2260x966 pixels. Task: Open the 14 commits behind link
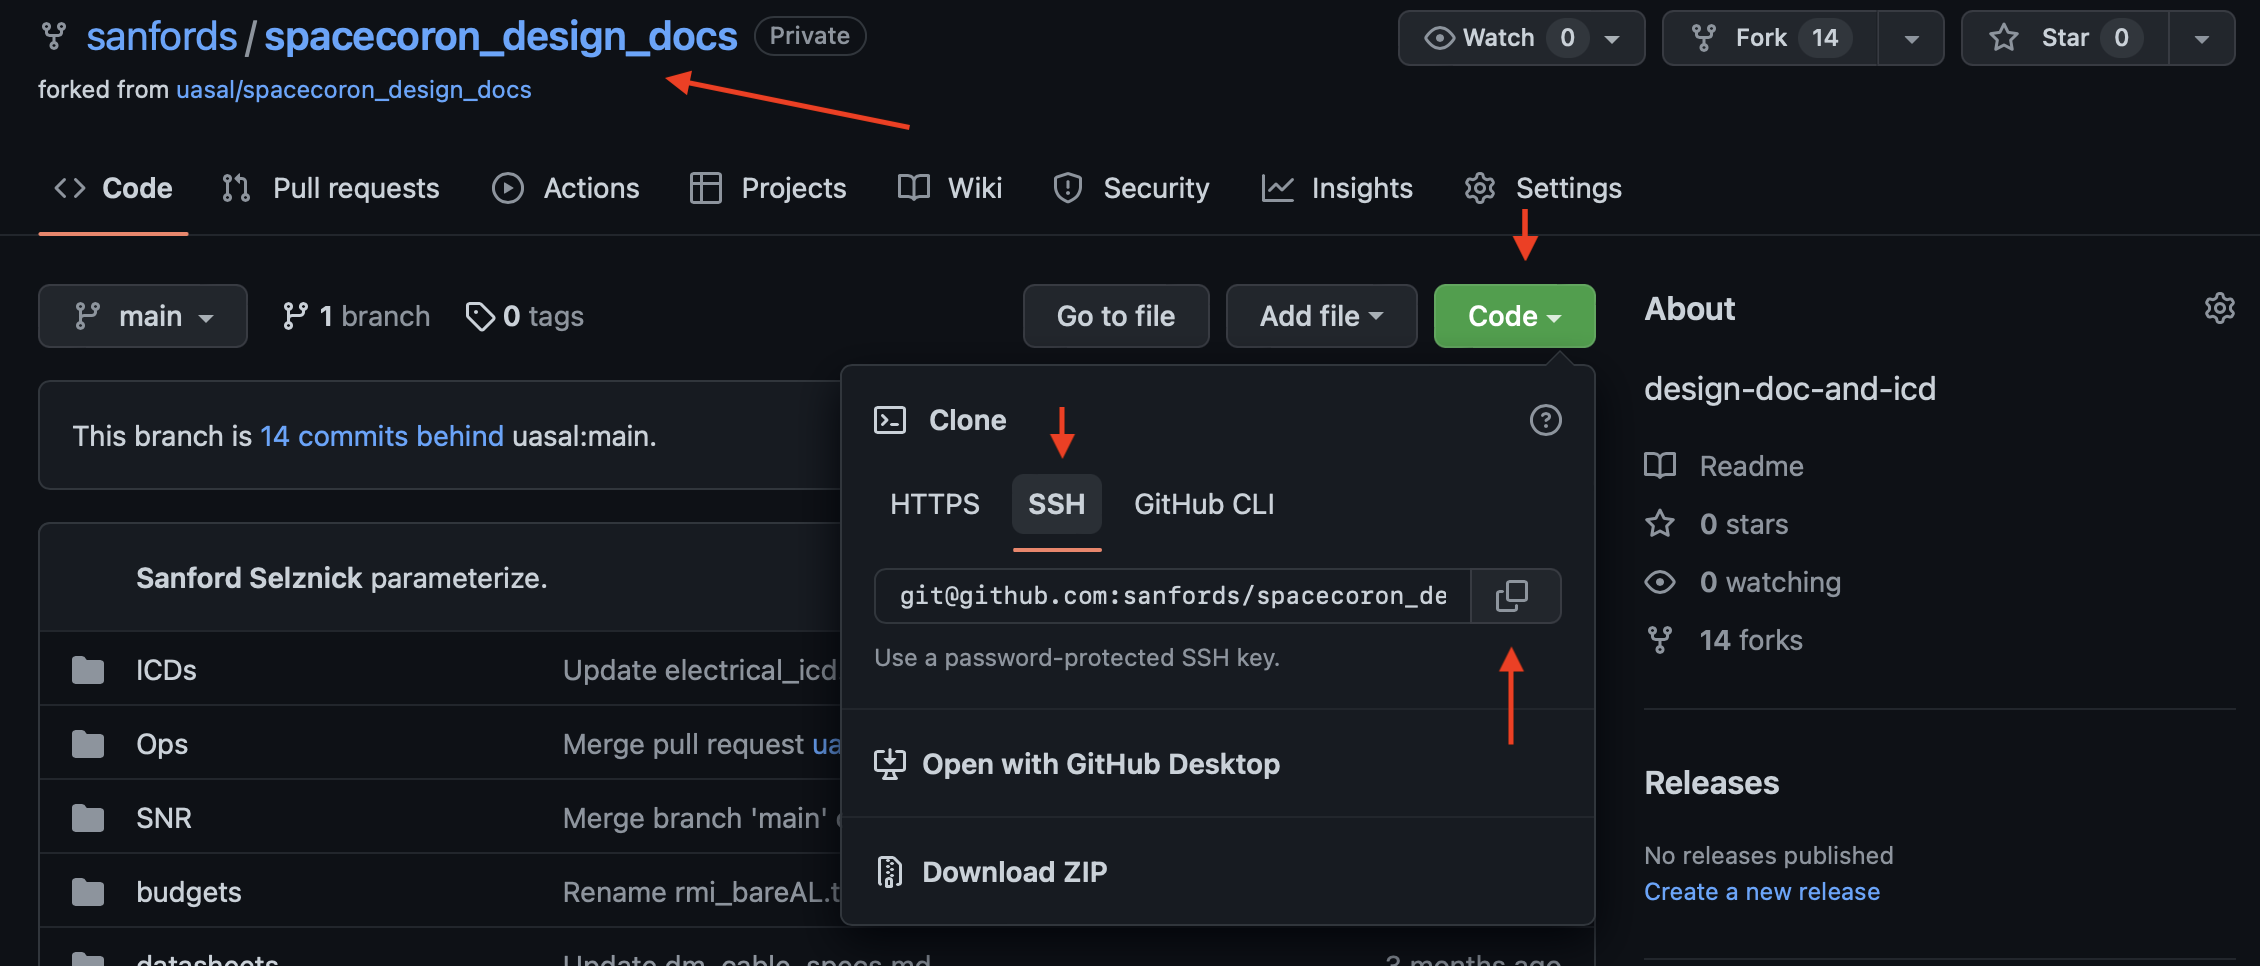coord(382,436)
